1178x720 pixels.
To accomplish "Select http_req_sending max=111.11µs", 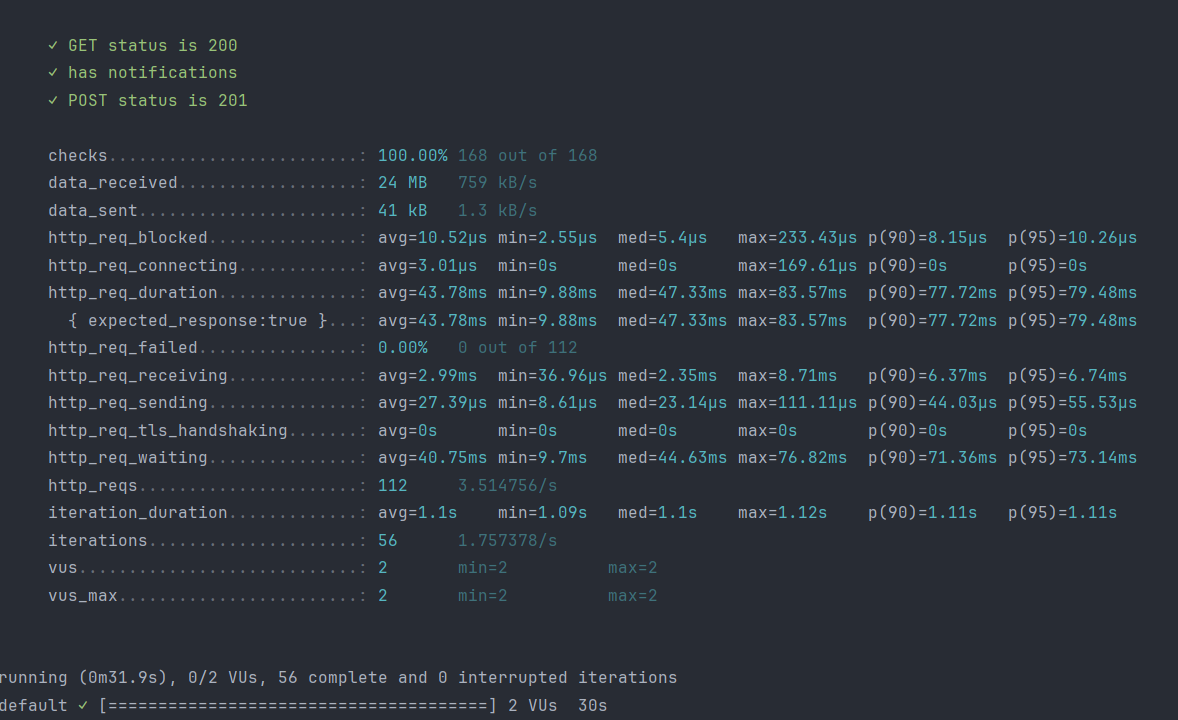I will click(797, 403).
